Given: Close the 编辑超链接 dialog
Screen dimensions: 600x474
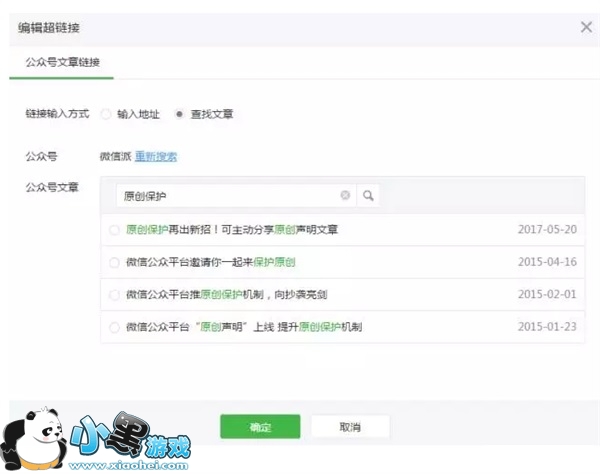Looking at the screenshot, I should pyautogui.click(x=586, y=27).
